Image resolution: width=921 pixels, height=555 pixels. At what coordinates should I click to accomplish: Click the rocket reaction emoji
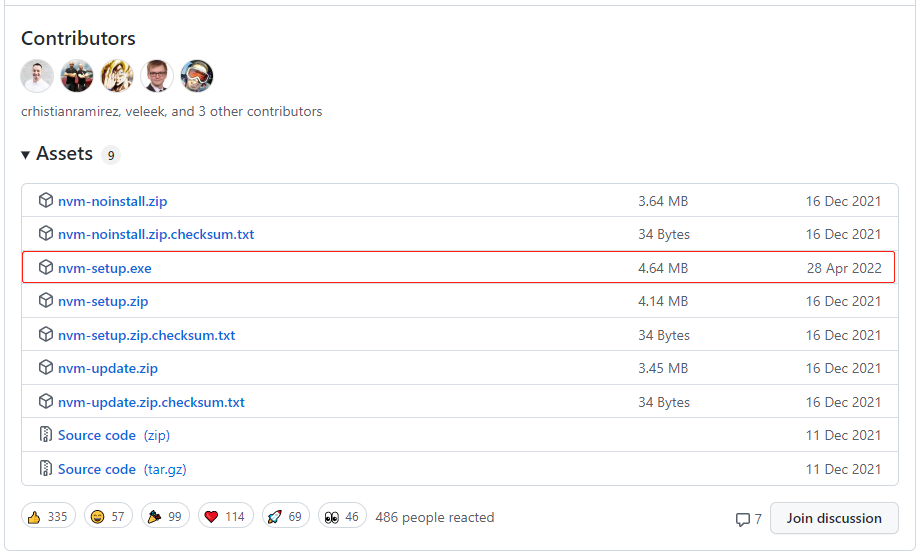click(274, 517)
